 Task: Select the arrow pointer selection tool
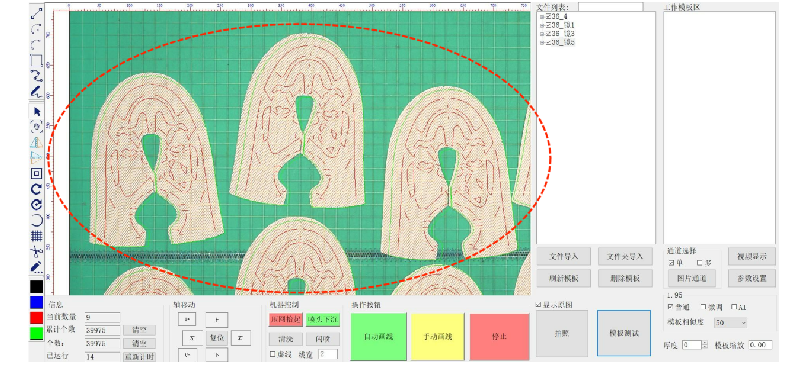tap(36, 111)
